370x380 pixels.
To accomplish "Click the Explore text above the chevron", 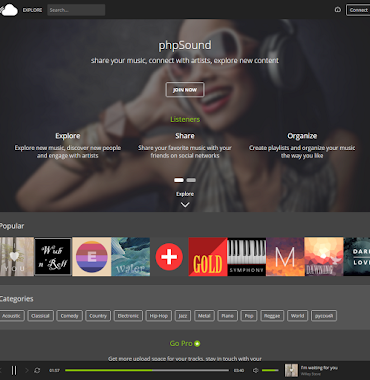I will pos(185,194).
